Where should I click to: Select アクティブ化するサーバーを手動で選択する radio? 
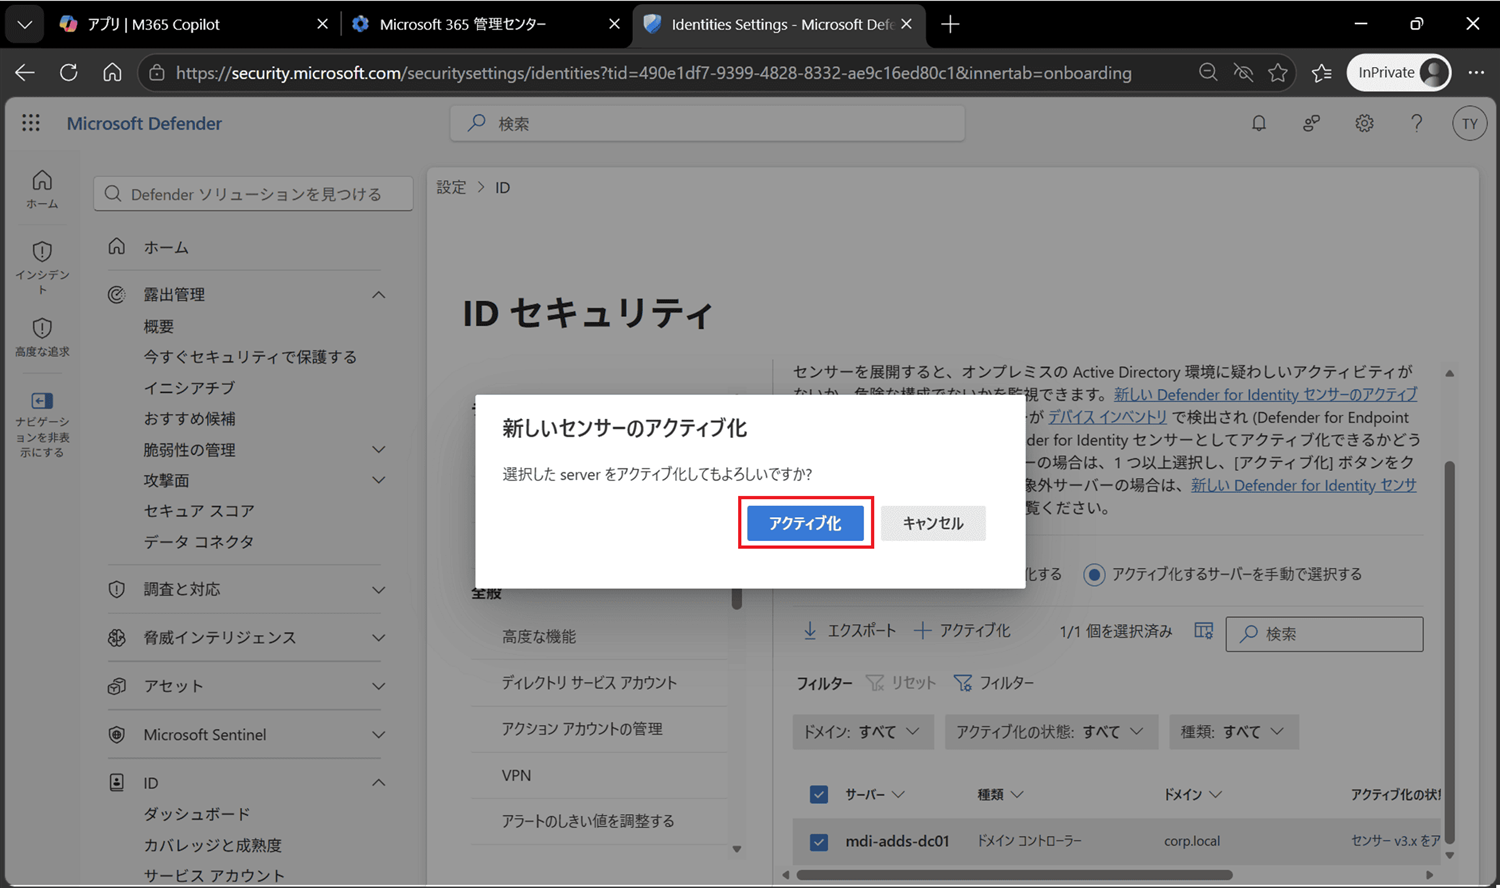point(1094,574)
